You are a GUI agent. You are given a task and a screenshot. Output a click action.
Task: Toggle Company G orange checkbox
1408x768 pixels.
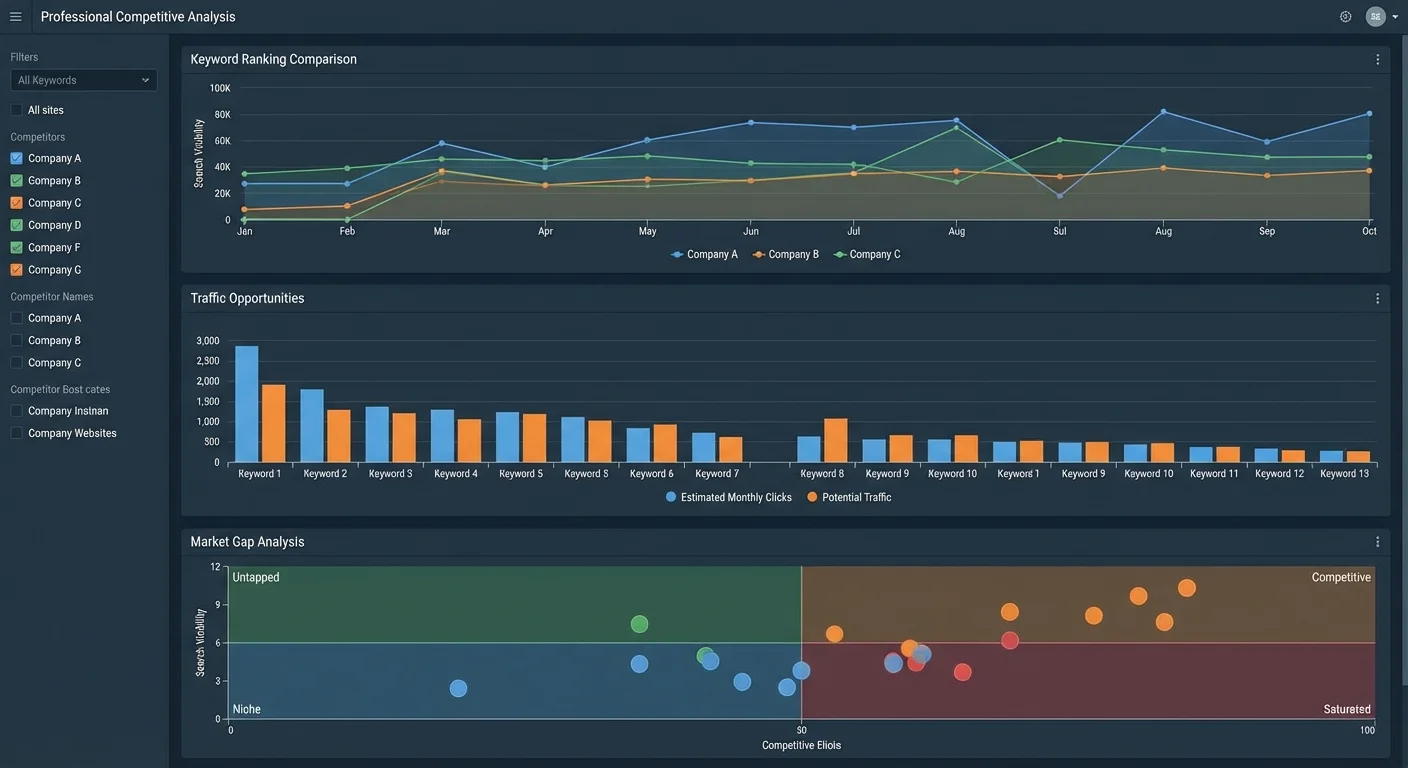[x=16, y=270]
